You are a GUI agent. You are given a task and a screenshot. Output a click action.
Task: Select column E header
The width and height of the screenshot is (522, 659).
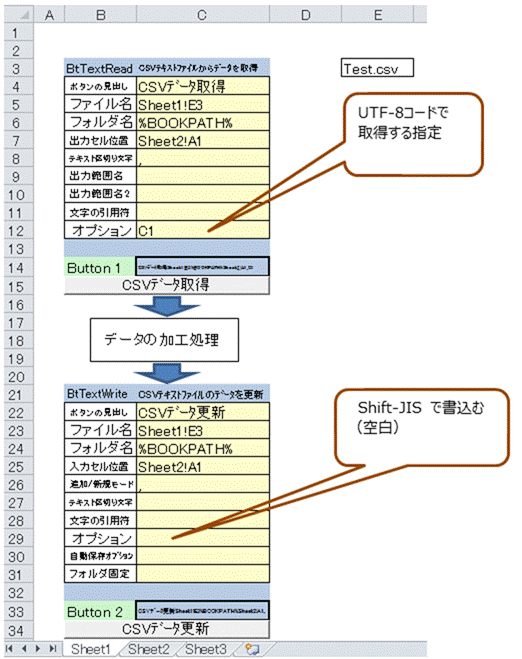(378, 15)
